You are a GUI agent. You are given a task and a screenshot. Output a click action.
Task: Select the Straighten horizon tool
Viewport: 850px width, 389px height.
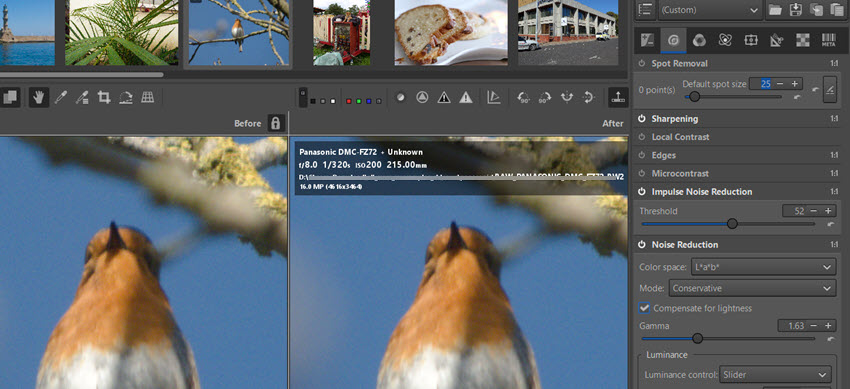[x=126, y=98]
